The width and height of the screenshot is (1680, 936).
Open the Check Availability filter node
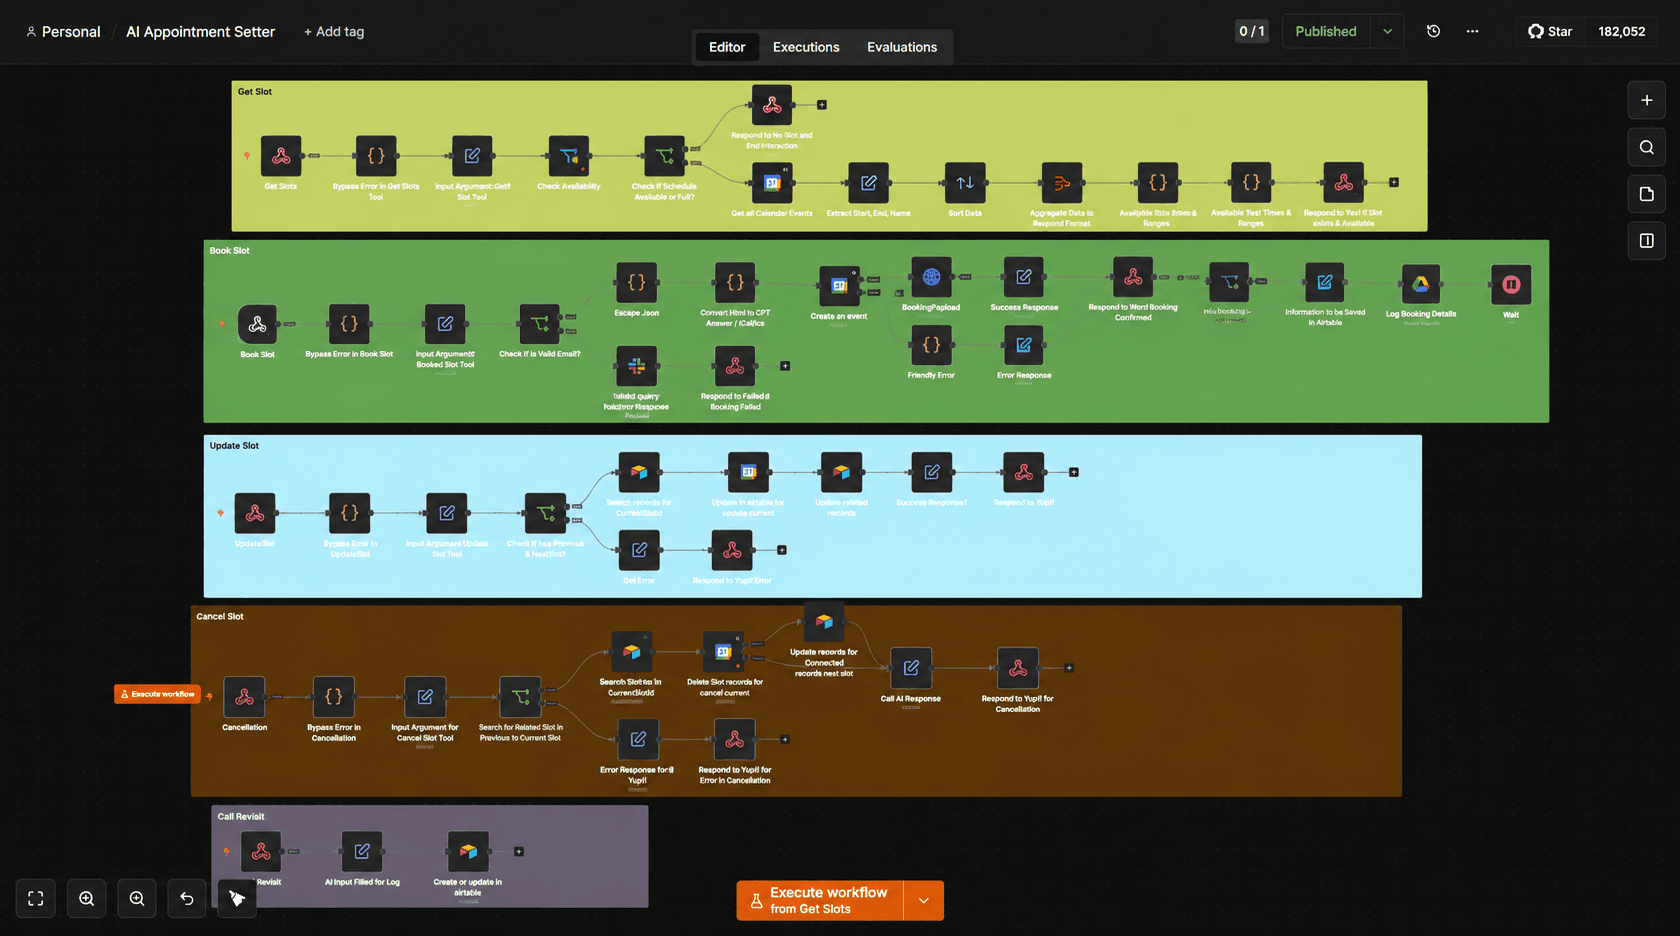click(569, 156)
